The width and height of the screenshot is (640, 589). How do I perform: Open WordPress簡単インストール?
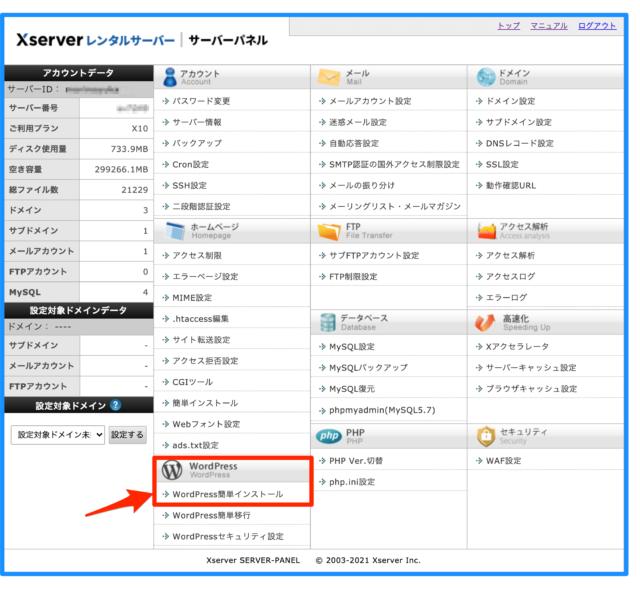pyautogui.click(x=227, y=494)
